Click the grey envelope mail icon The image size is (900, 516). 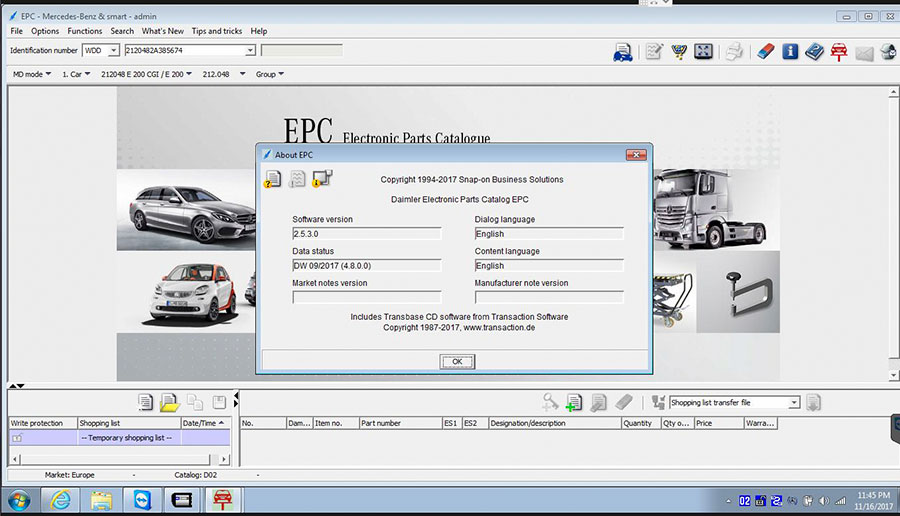click(x=864, y=53)
